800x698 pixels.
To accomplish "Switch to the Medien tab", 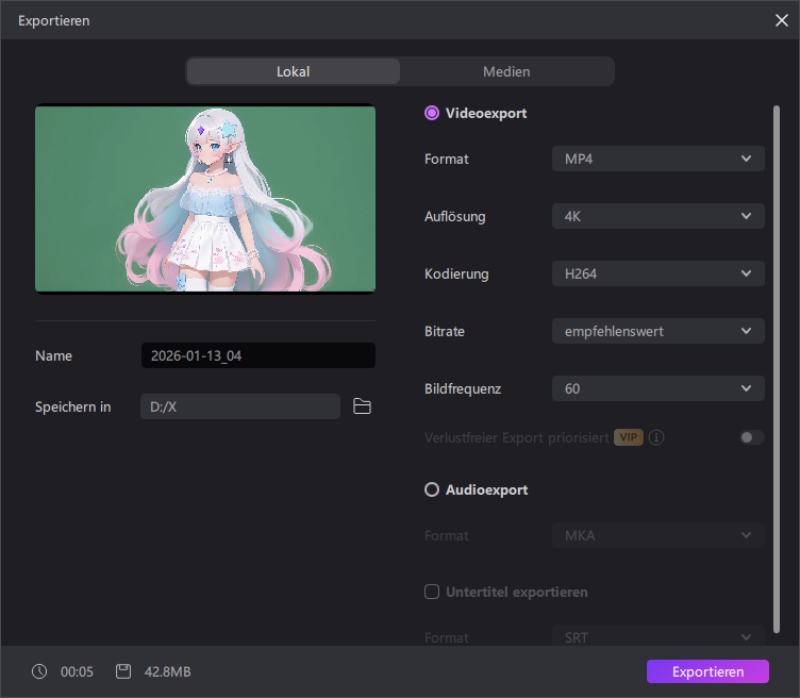I will (x=506, y=72).
